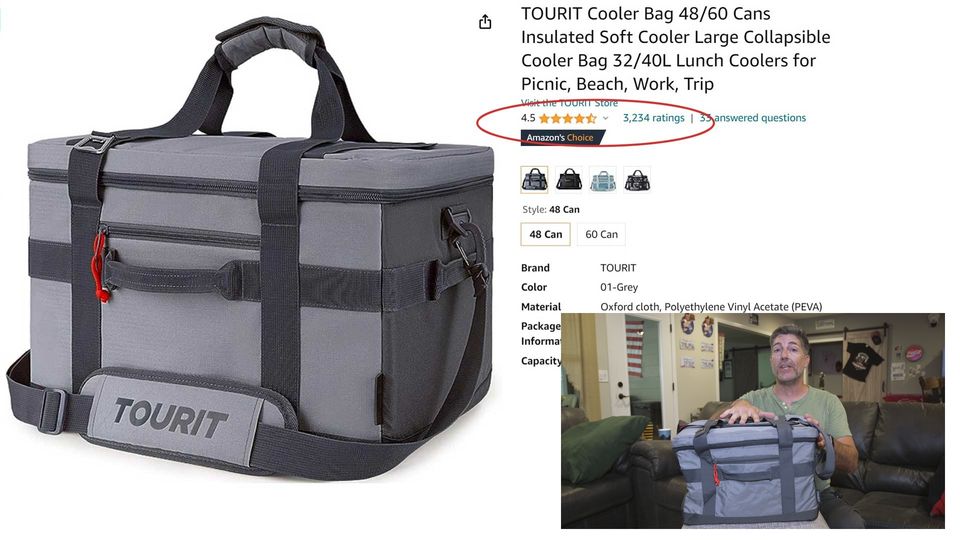960x540 pixels.
Task: Click the share icon beside the product title
Action: click(x=485, y=23)
